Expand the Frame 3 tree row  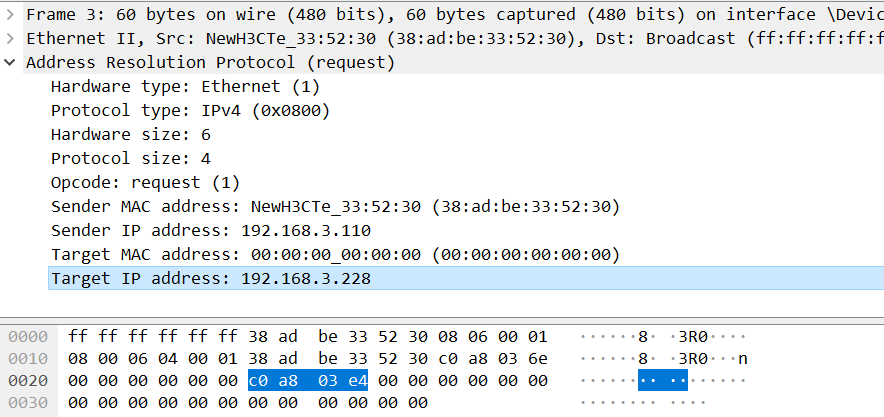click(9, 15)
